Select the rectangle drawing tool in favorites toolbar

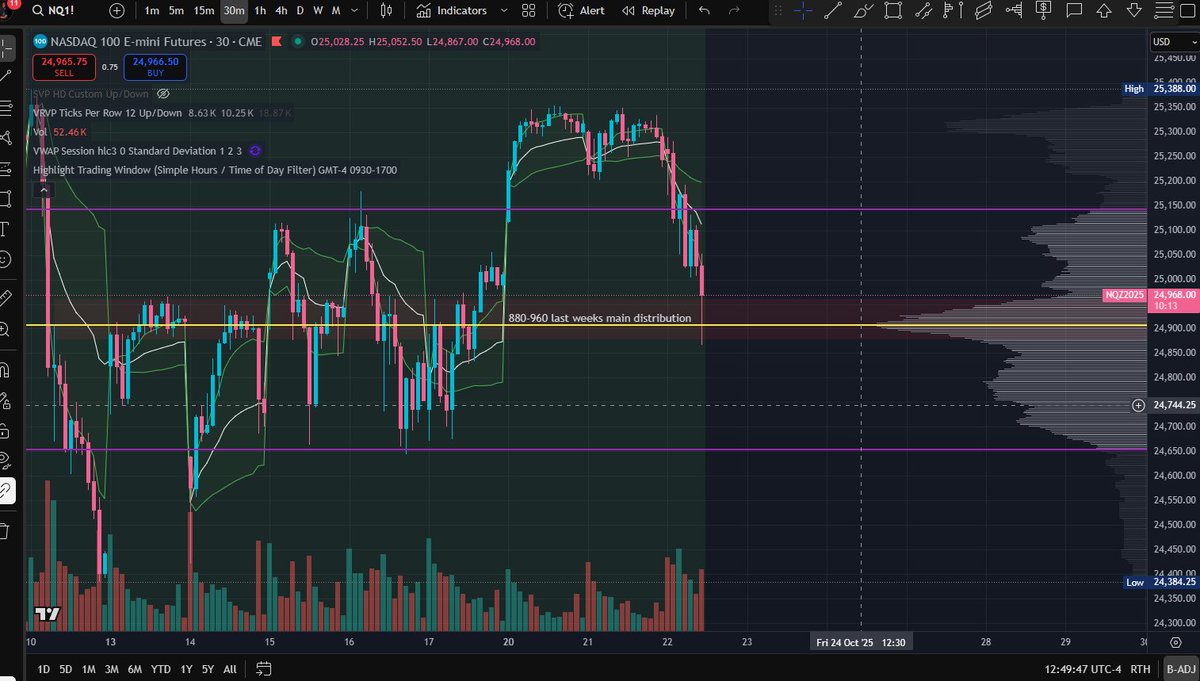click(x=893, y=10)
